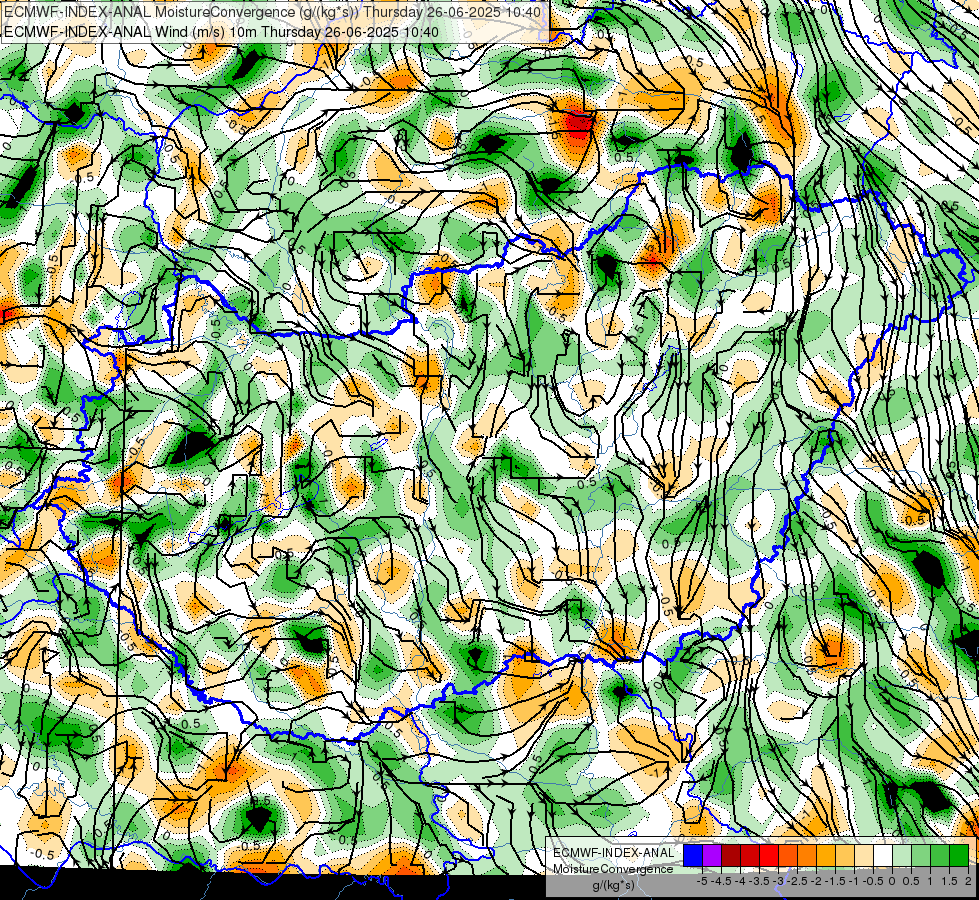Select the legend swatch between -4.5 and -4
This screenshot has height=900, width=979.
pyautogui.click(x=731, y=855)
